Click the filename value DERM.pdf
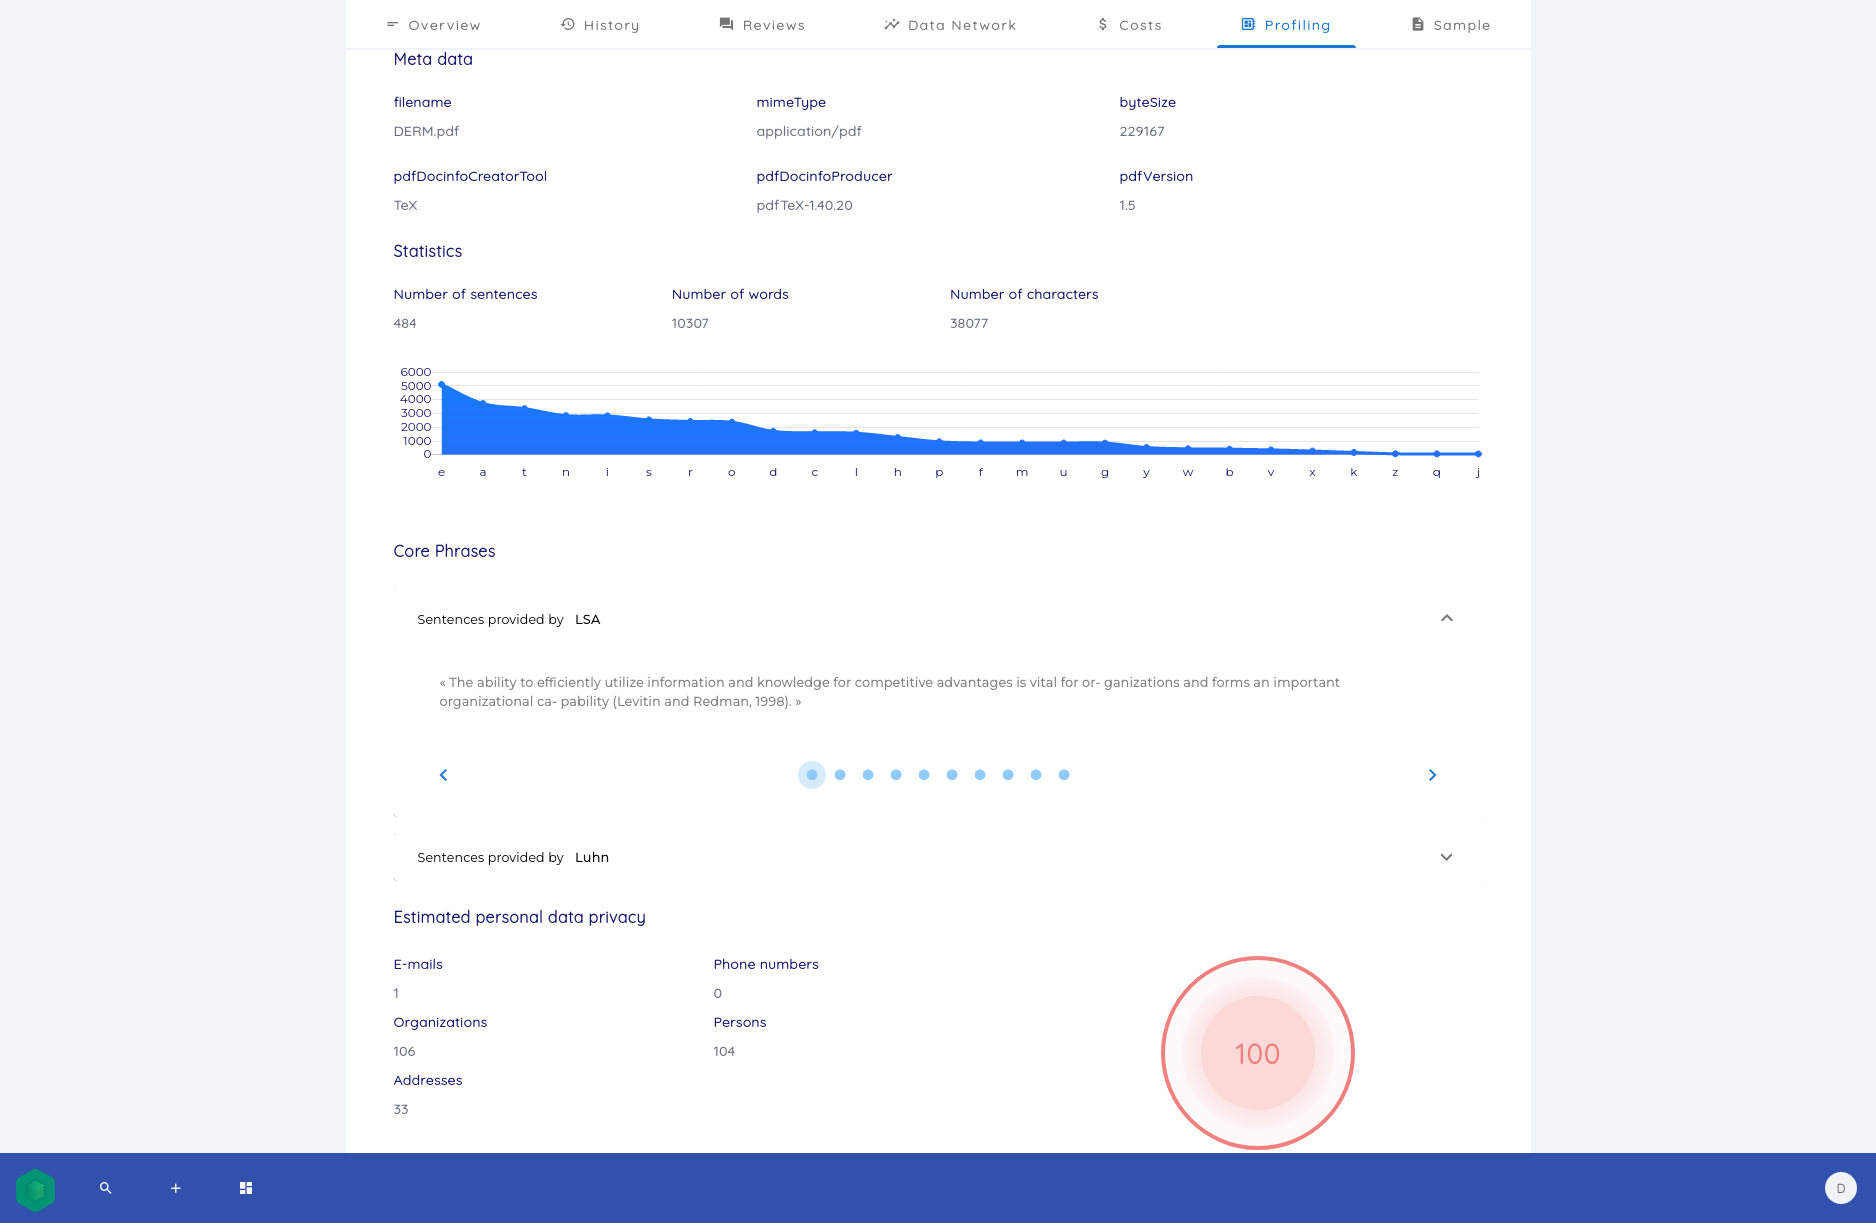 (x=426, y=131)
